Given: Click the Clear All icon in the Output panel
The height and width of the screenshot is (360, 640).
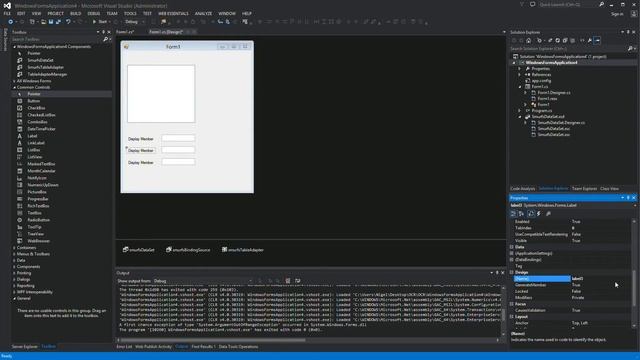Looking at the screenshot, I should point(288,281).
